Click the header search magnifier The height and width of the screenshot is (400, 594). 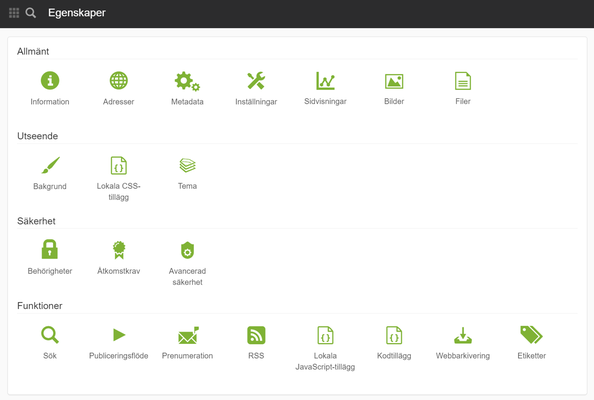[31, 13]
